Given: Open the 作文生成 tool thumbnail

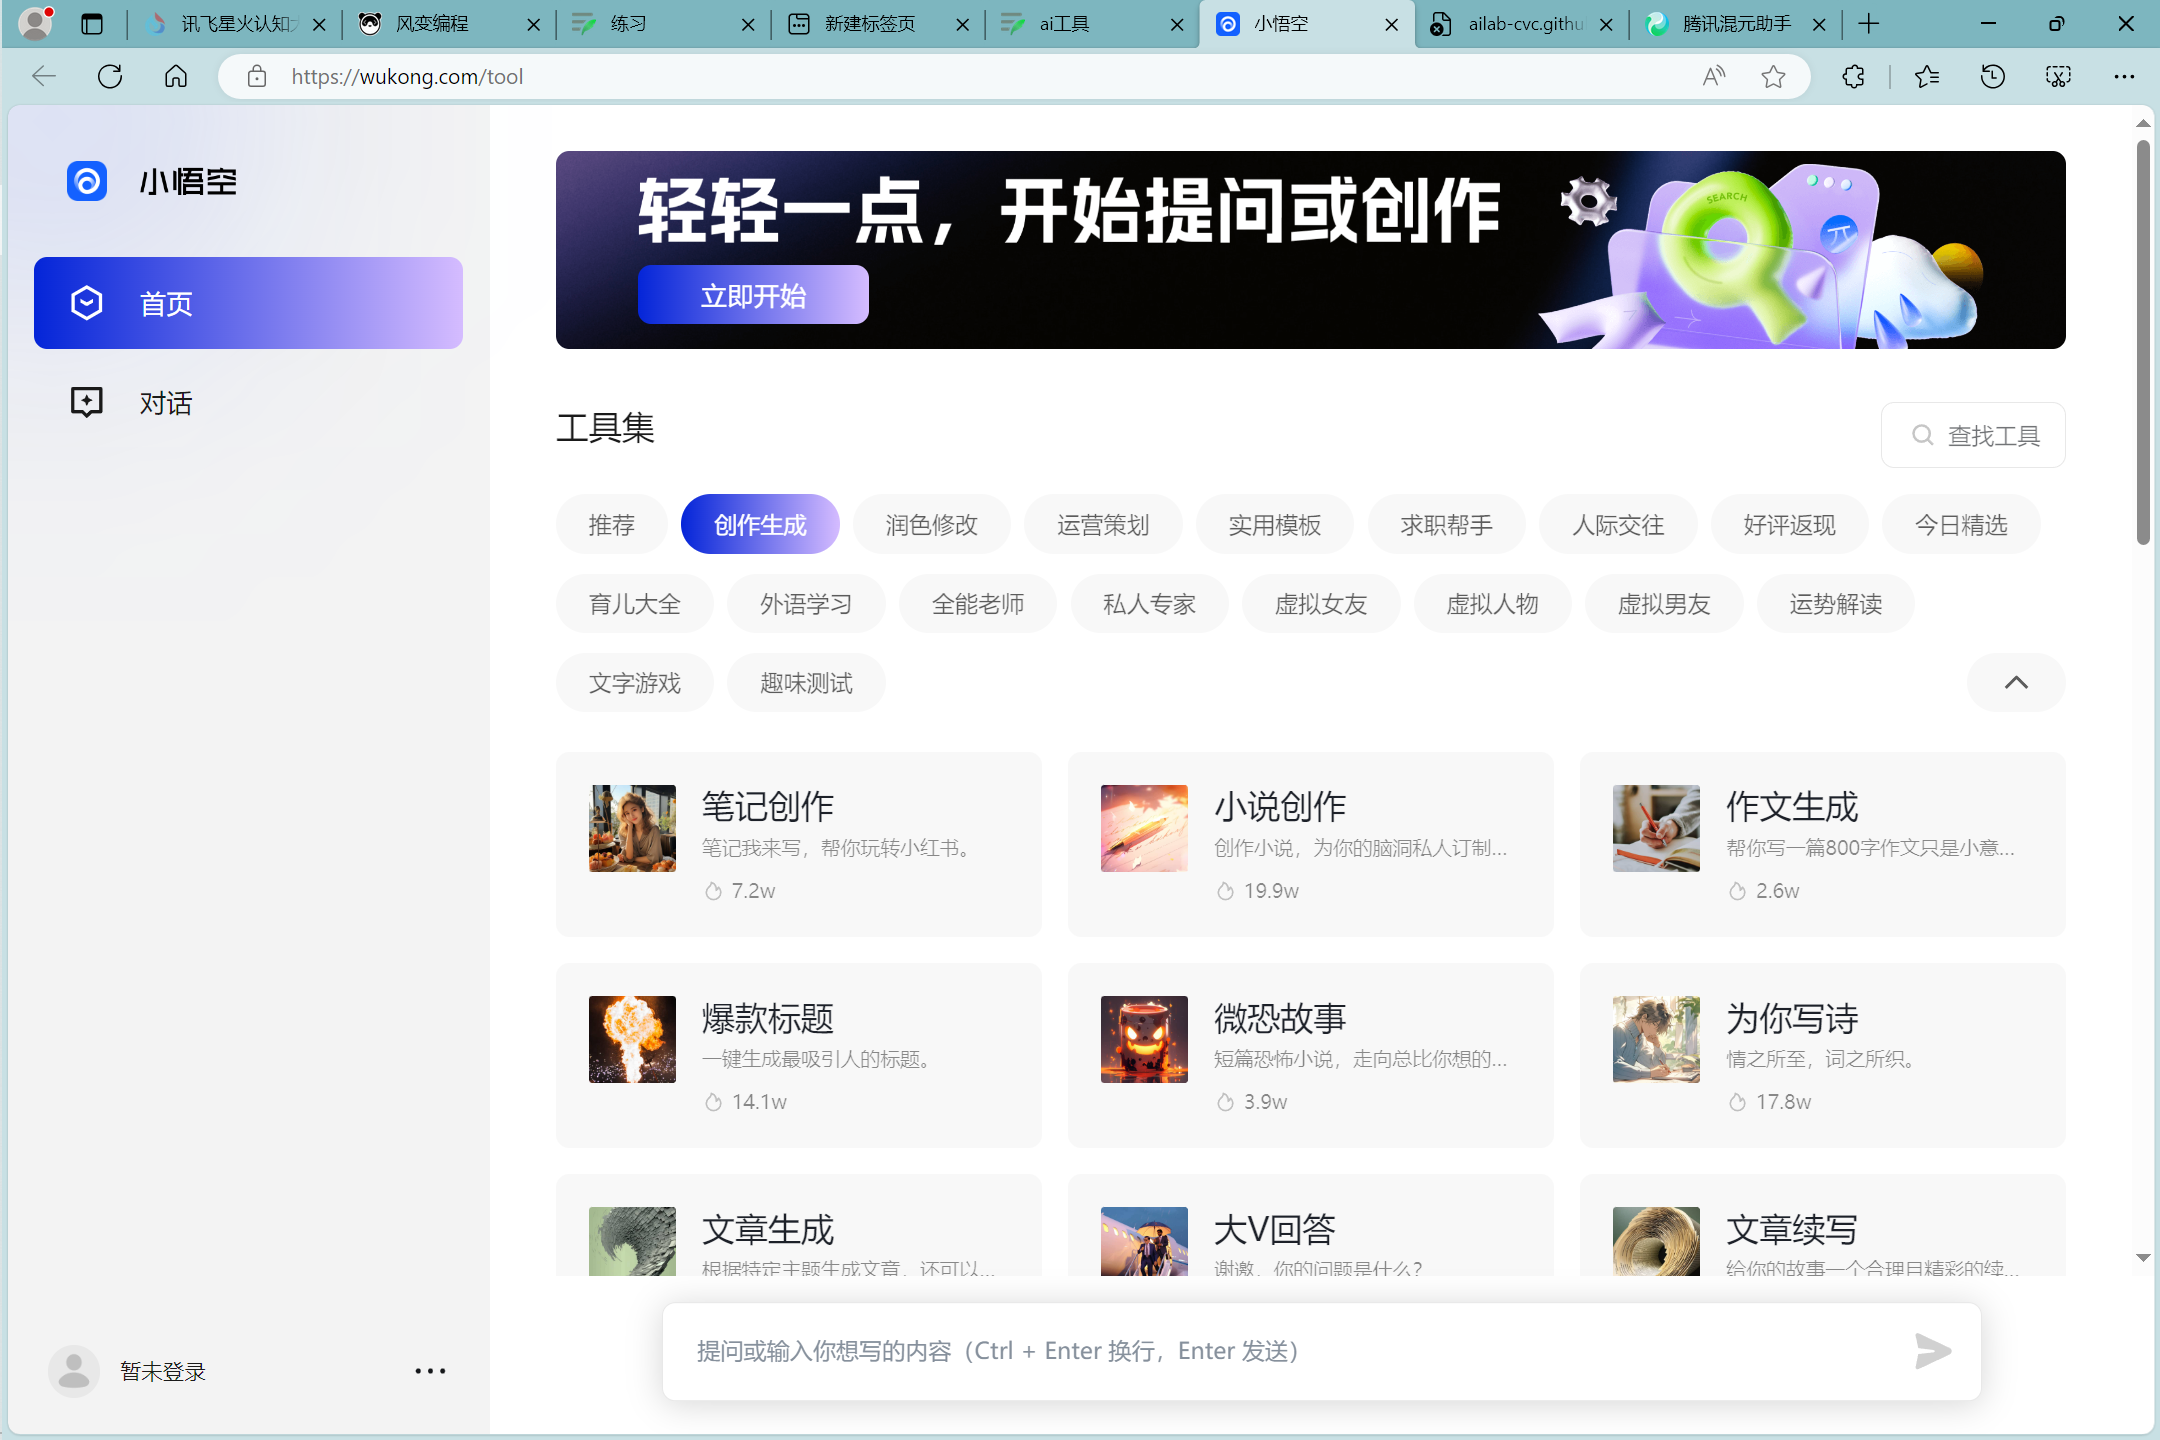Looking at the screenshot, I should (x=1656, y=828).
